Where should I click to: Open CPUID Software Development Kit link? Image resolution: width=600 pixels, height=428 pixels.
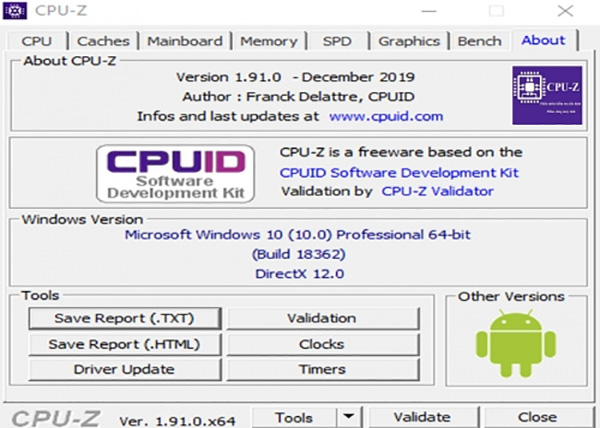pyautogui.click(x=399, y=173)
